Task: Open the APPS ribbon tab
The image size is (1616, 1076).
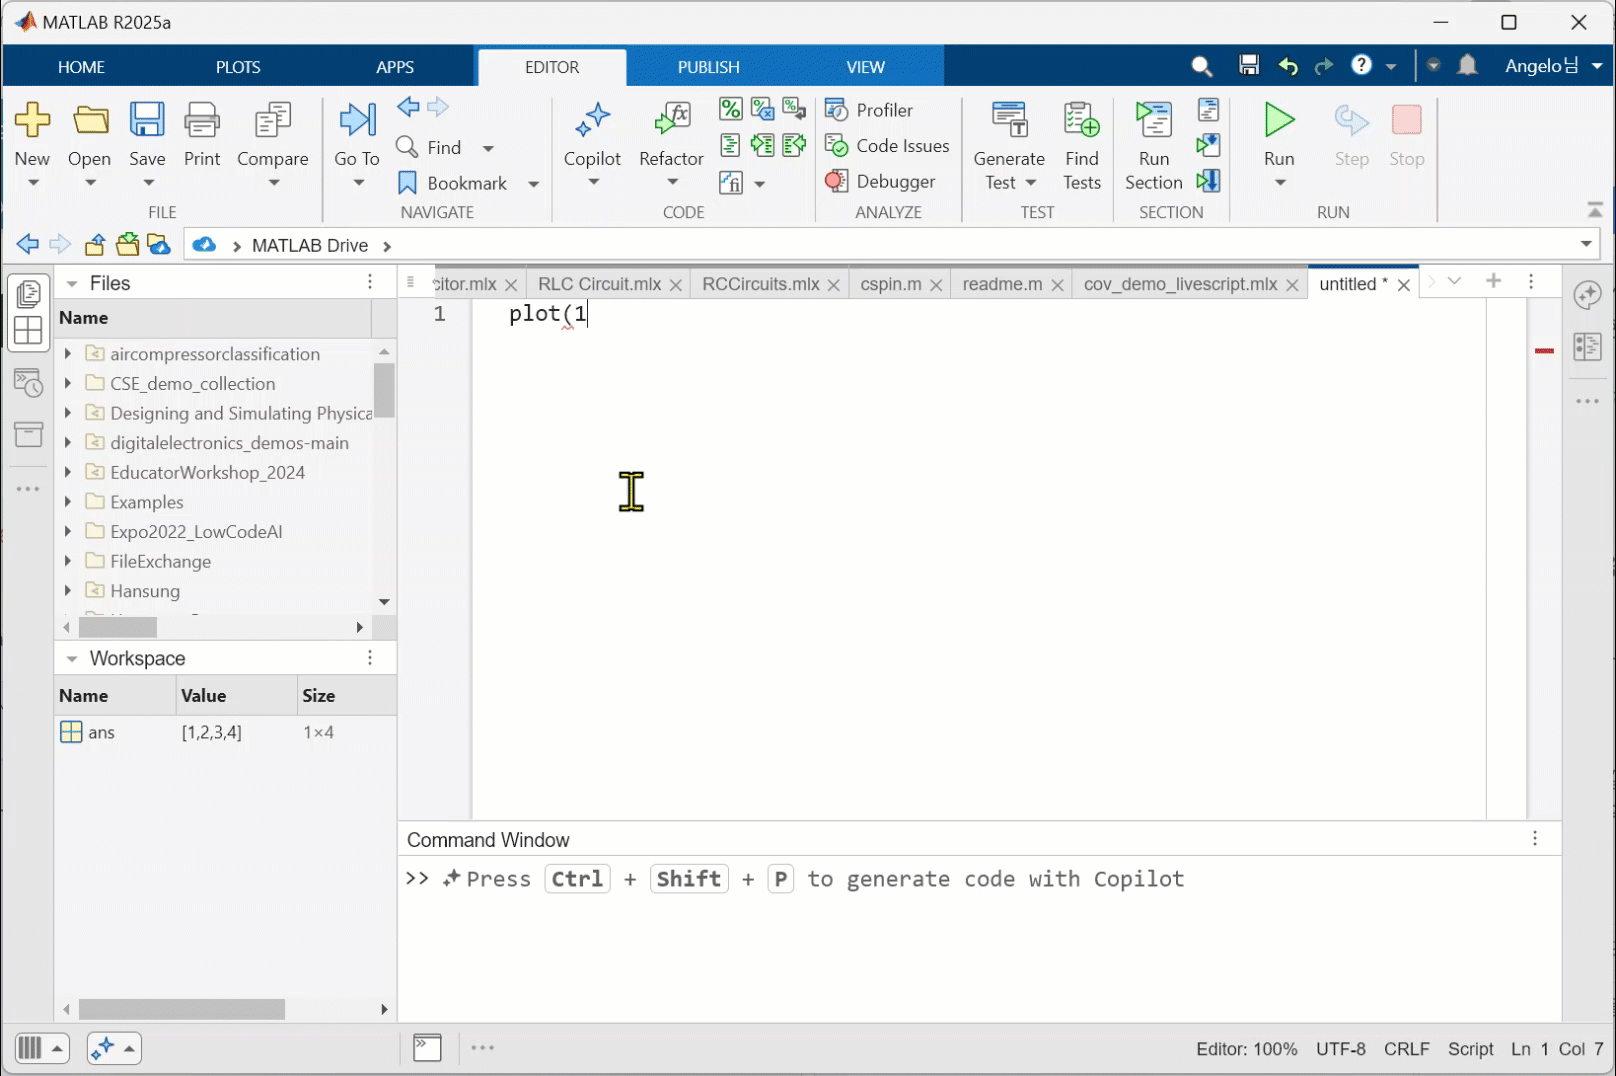Action: [x=395, y=67]
